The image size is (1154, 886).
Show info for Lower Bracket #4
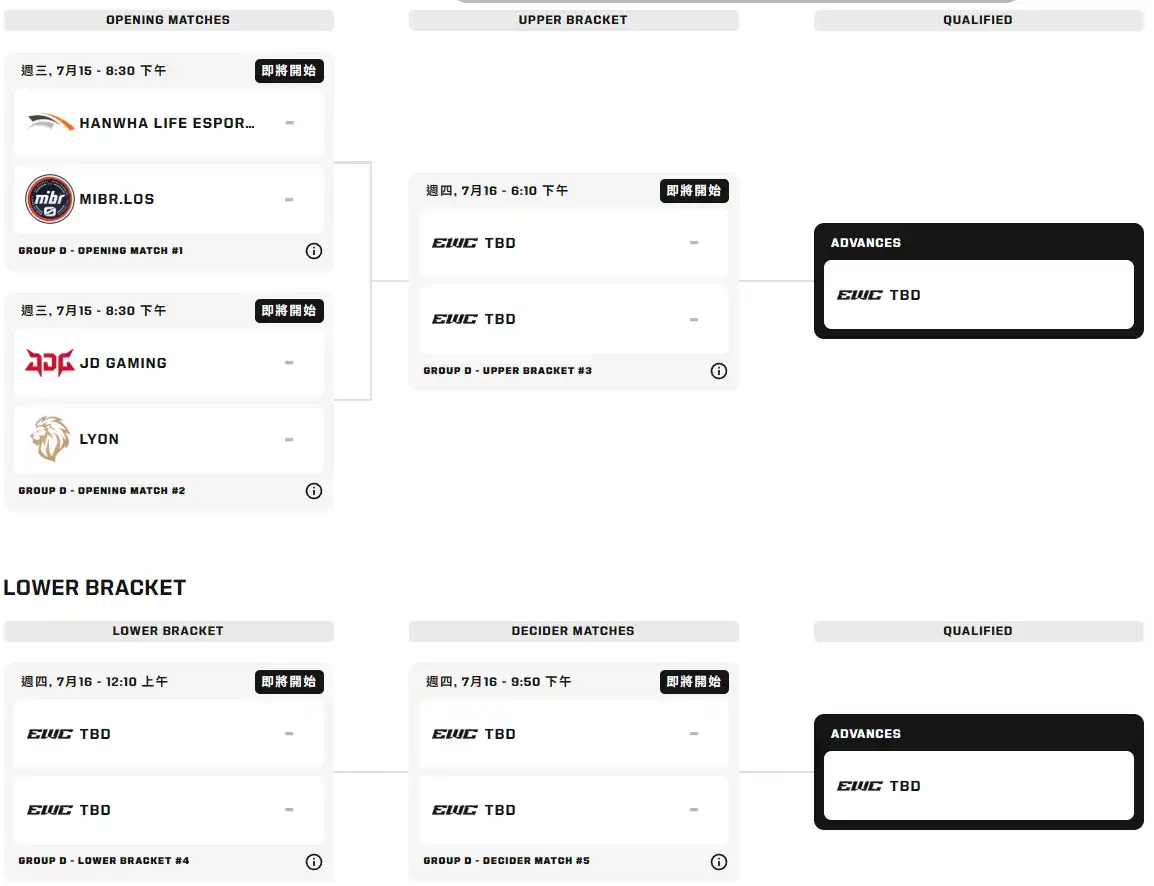click(x=314, y=862)
